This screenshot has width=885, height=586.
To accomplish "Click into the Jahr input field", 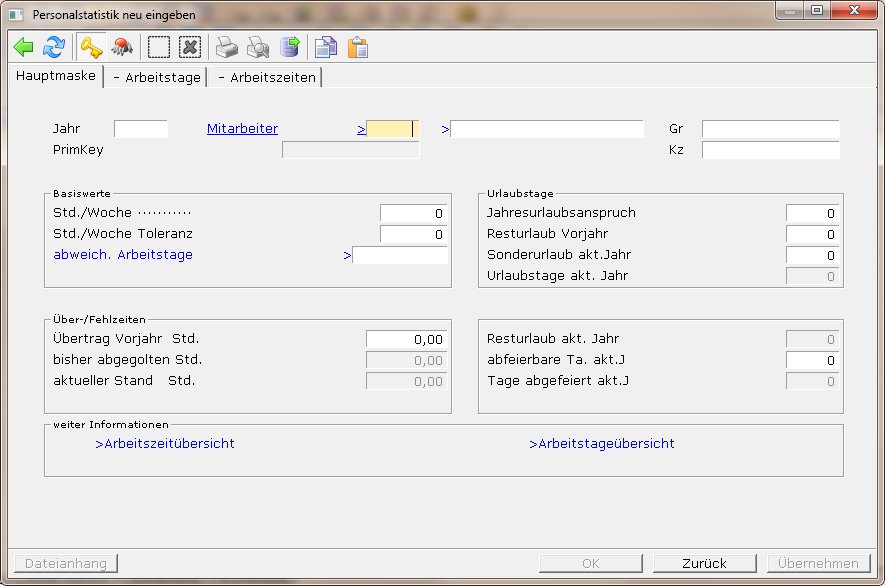I will (x=141, y=129).
